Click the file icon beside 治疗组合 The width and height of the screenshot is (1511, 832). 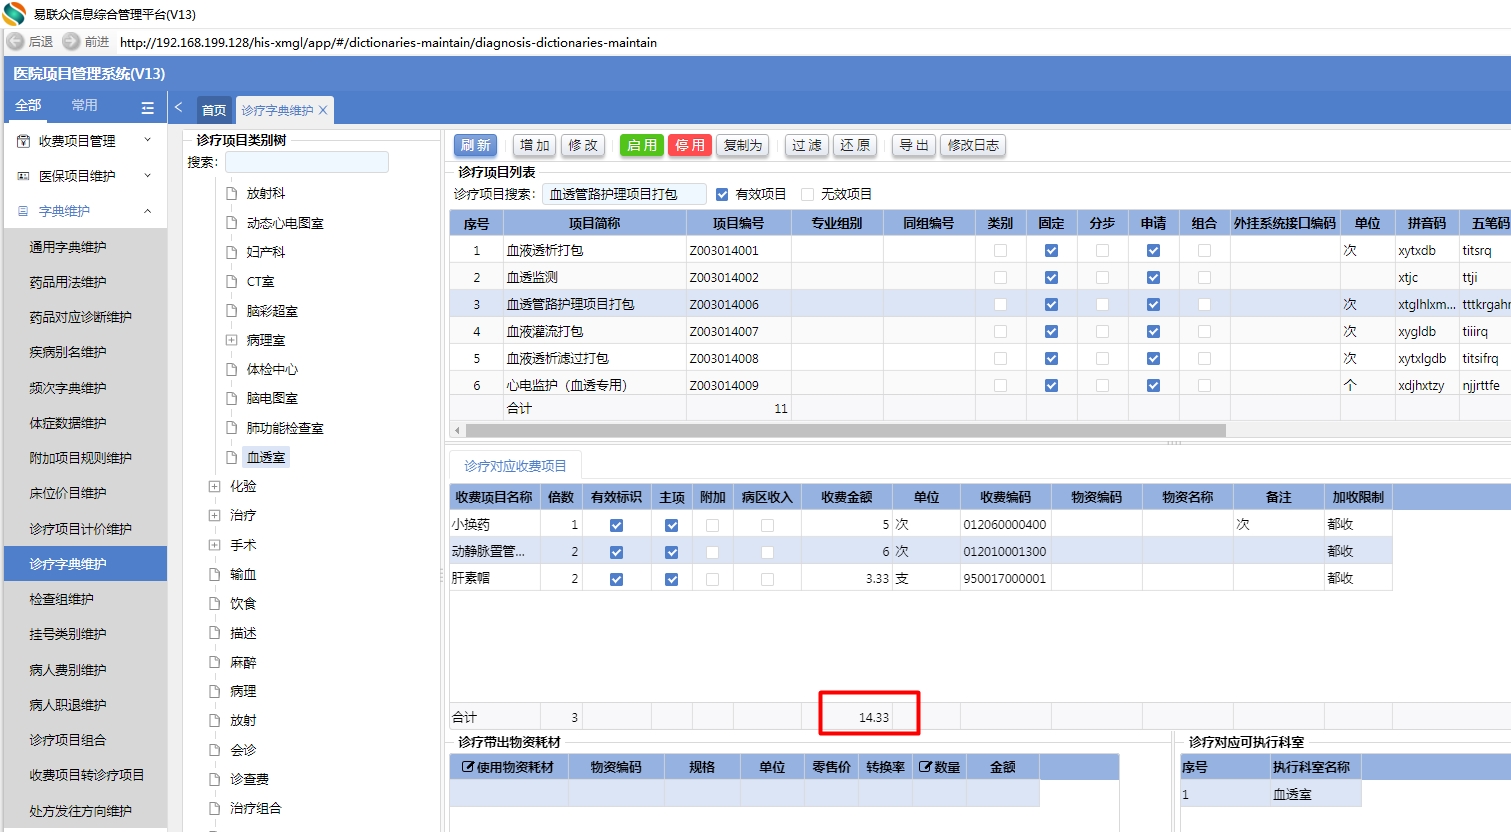214,808
